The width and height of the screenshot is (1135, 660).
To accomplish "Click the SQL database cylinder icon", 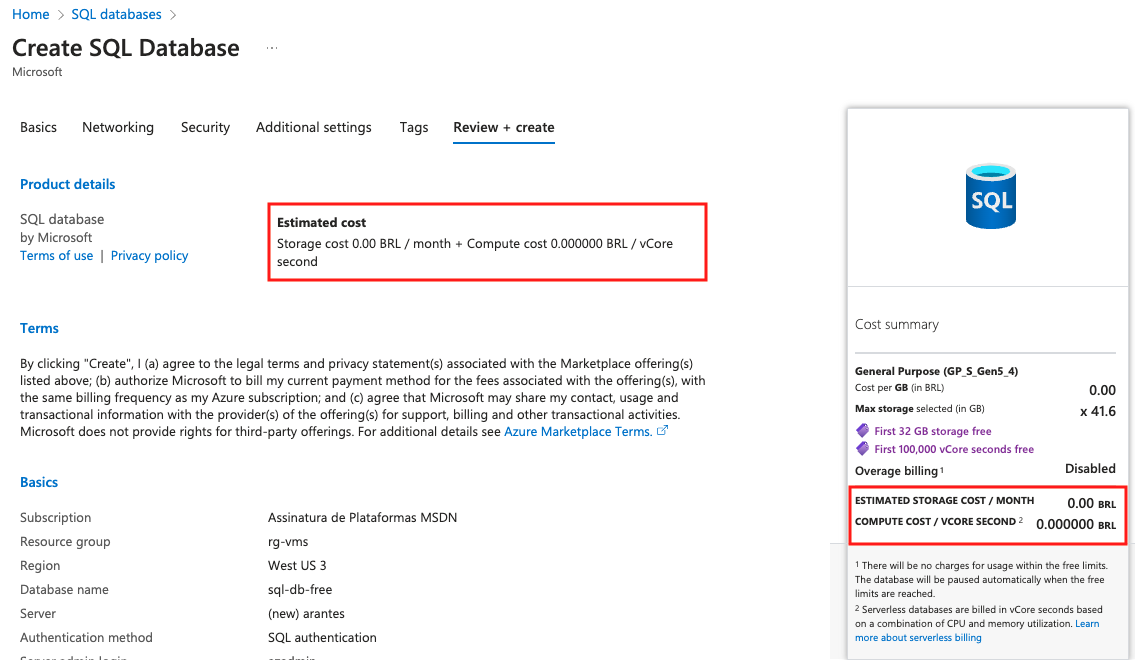I will [x=990, y=196].
